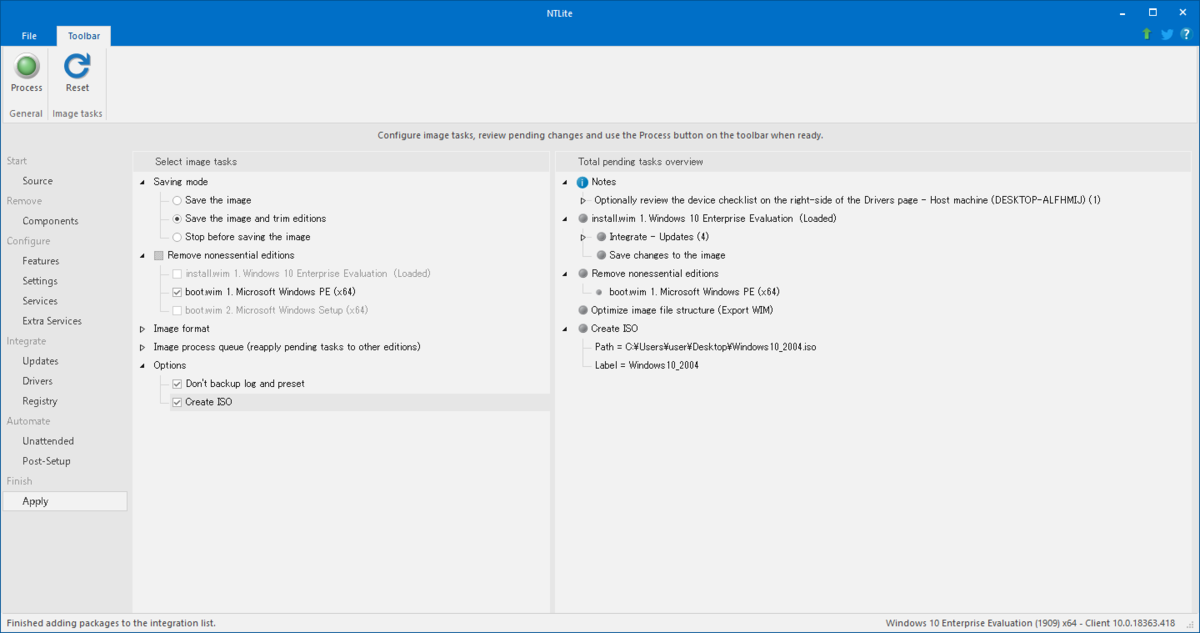
Task: Click the help question mark icon
Action: 1185,34
